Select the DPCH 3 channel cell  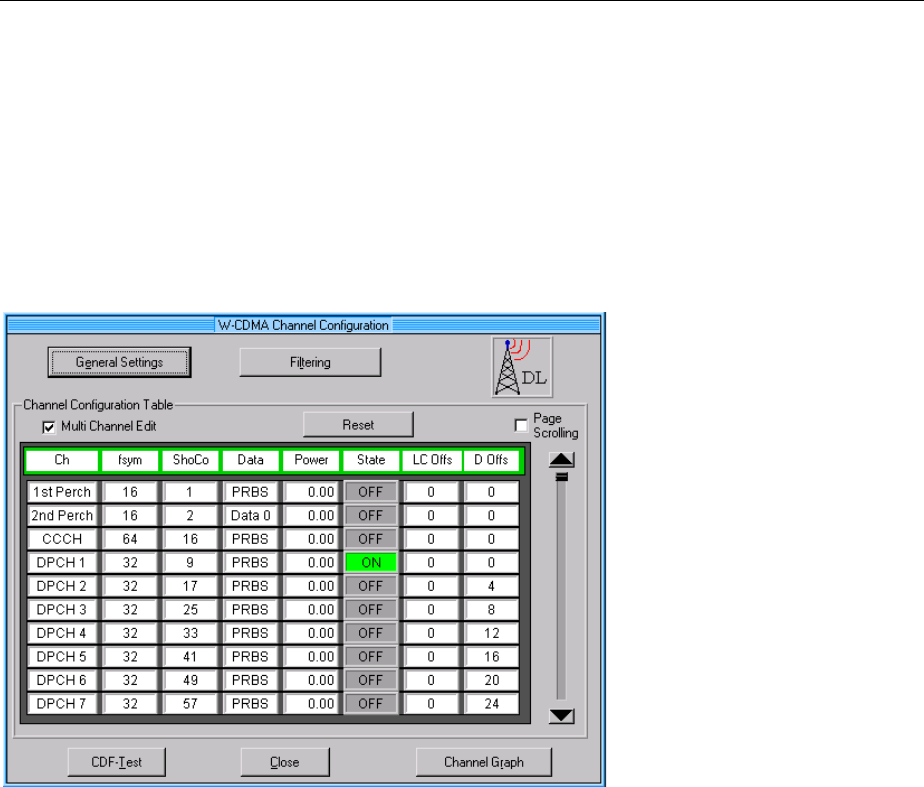62,610
